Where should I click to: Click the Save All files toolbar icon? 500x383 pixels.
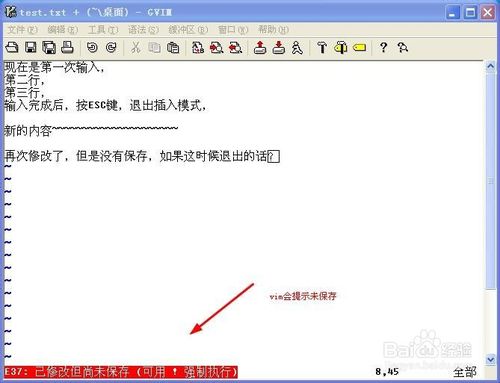tap(49, 48)
